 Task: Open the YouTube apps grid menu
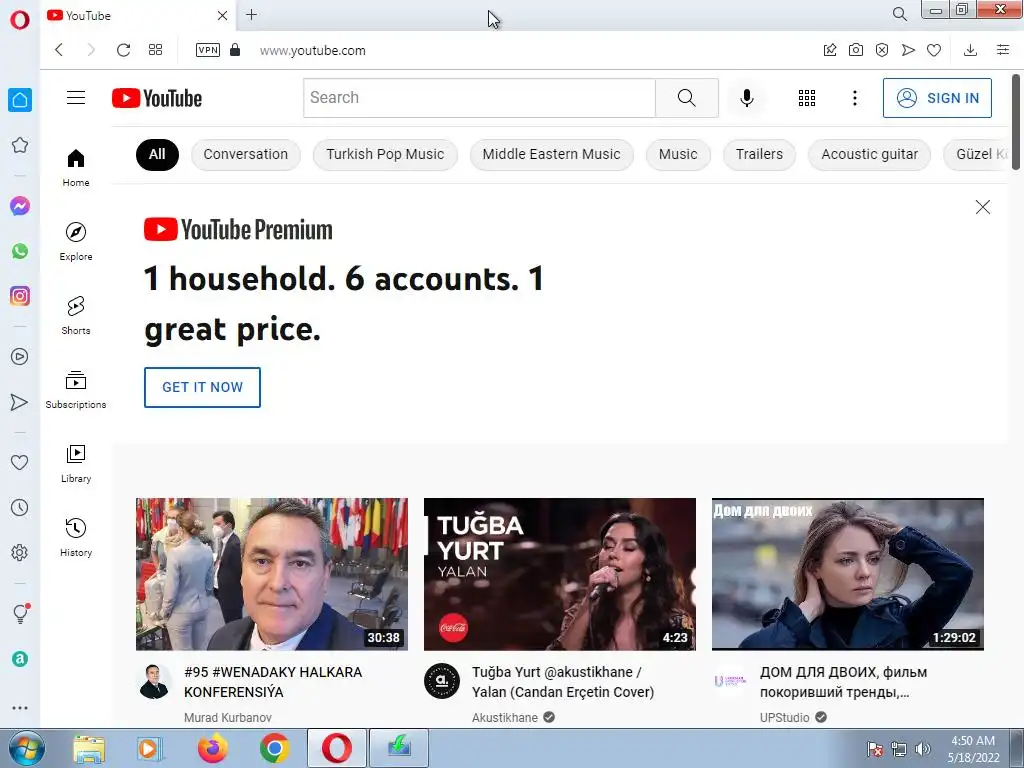[x=807, y=98]
